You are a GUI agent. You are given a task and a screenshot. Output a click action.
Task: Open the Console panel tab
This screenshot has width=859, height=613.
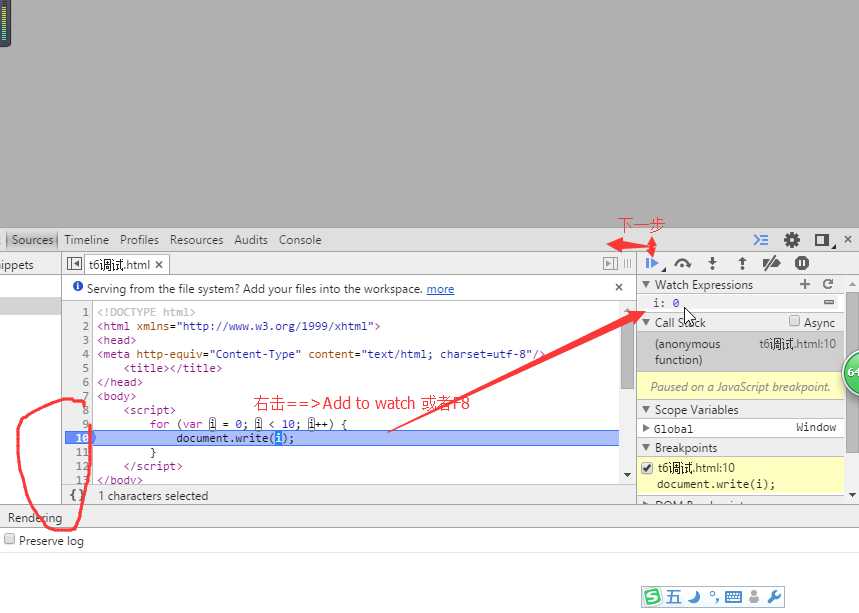[x=300, y=240]
